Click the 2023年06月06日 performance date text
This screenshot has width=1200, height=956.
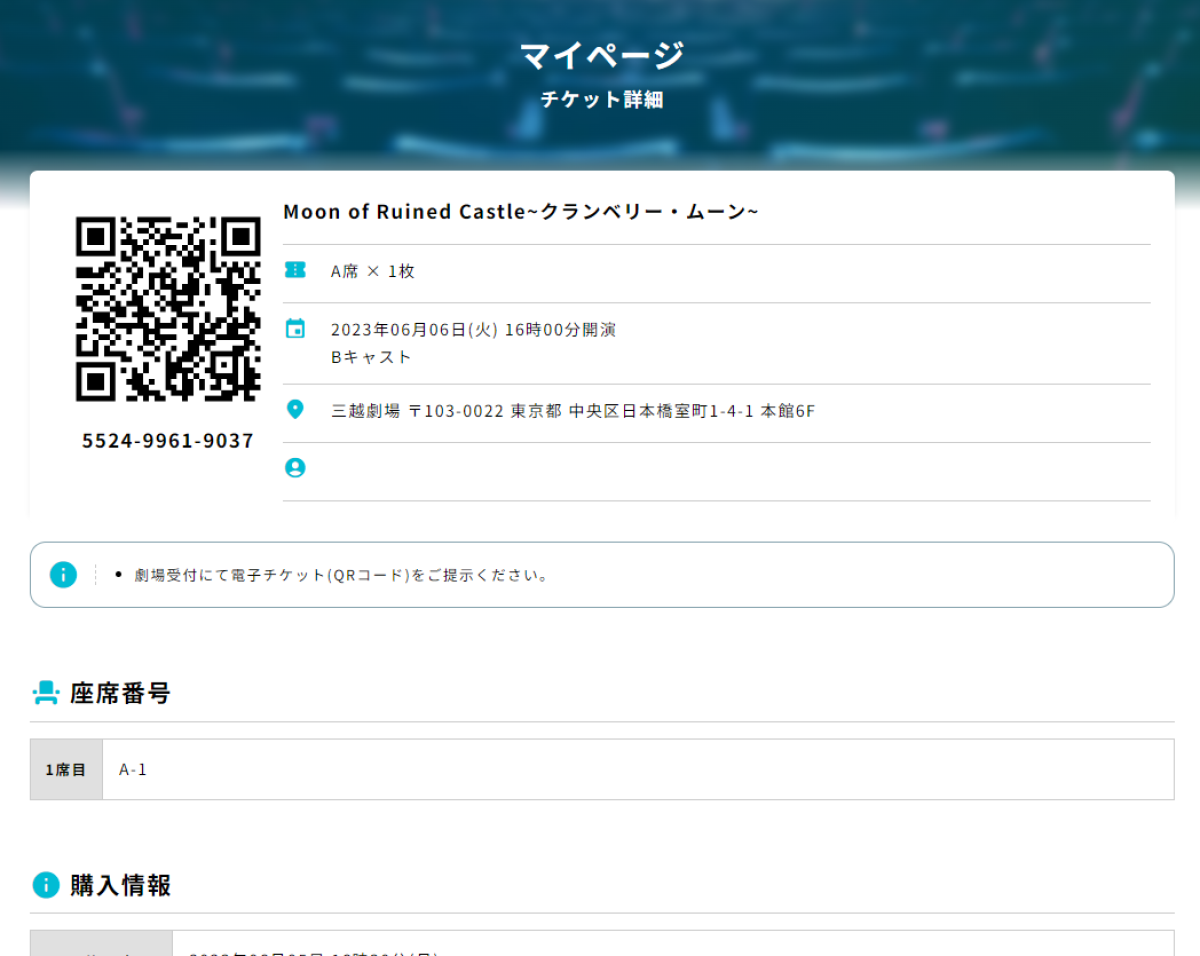pos(473,330)
